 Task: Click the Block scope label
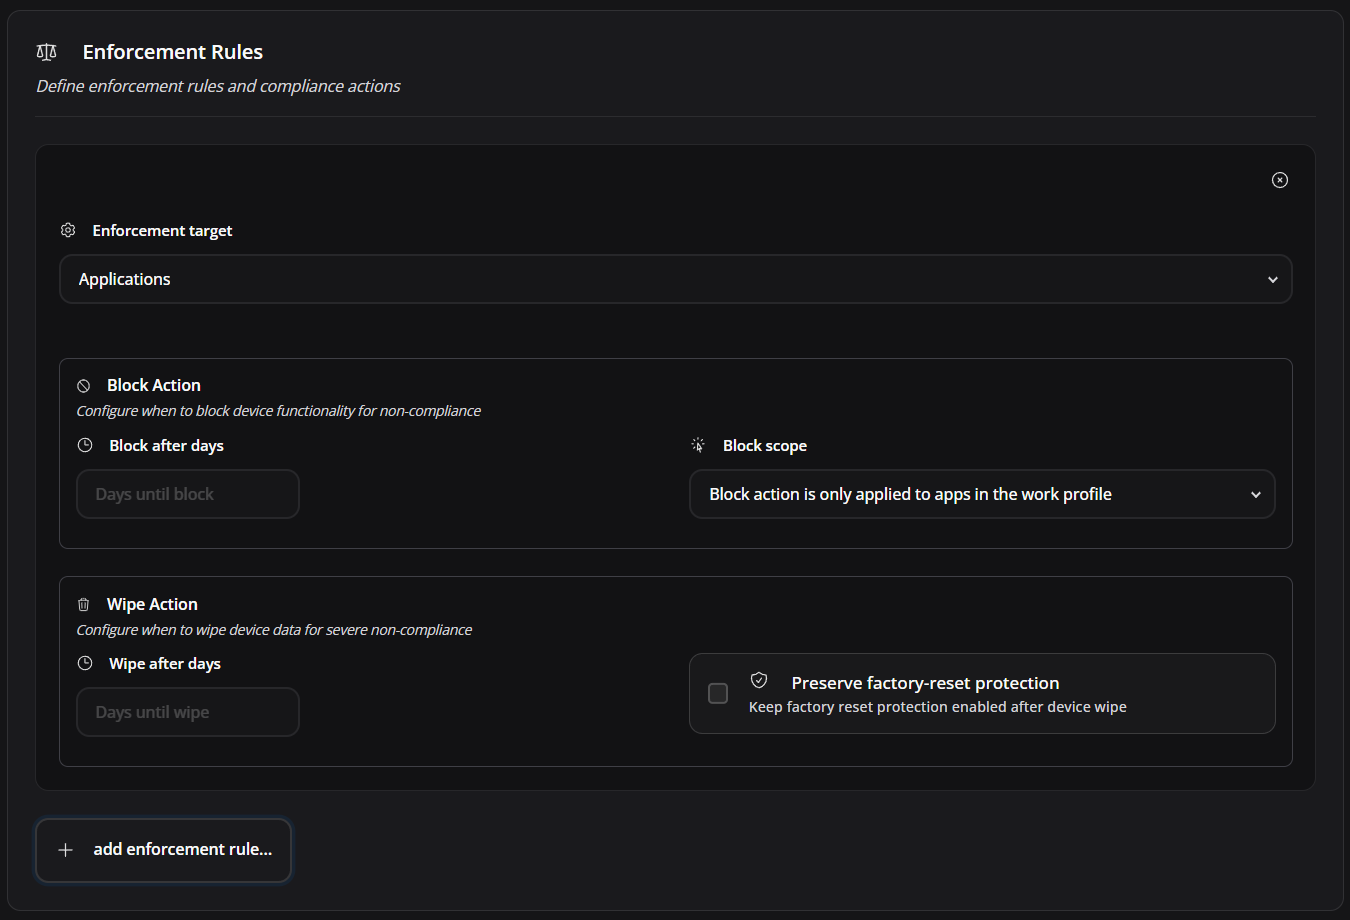[765, 445]
